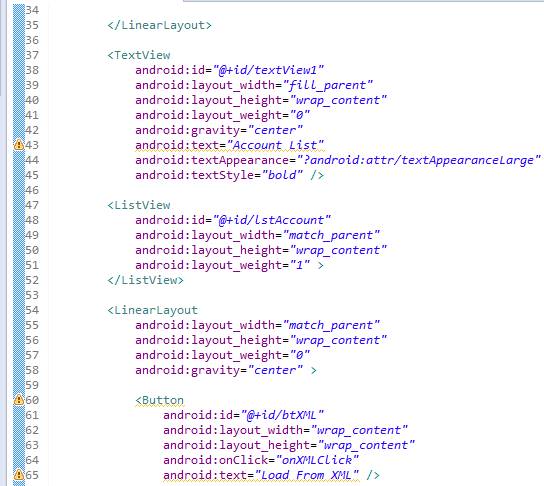Screen dimensions: 544x486
Task: Click the warning icon on line 43
Action: [19, 145]
